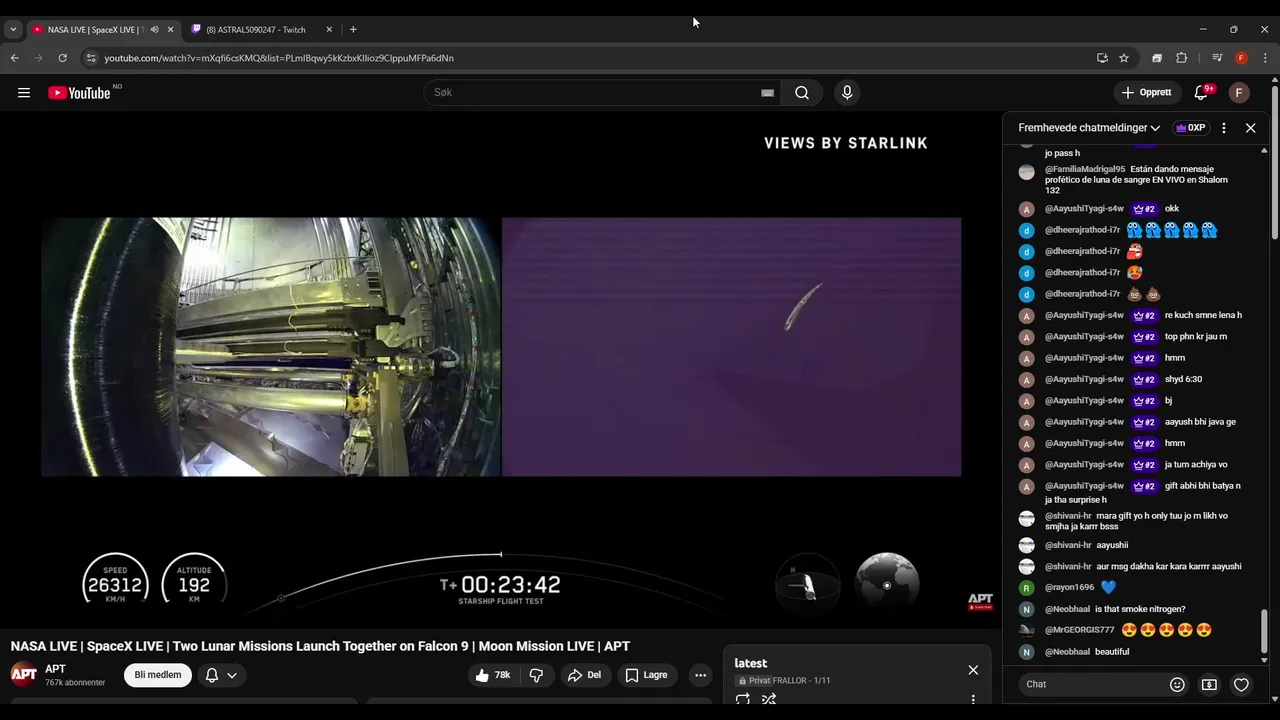Expand Fremhevede chatmeldinger chat mode dropdown
1280x720 pixels.
point(1089,128)
